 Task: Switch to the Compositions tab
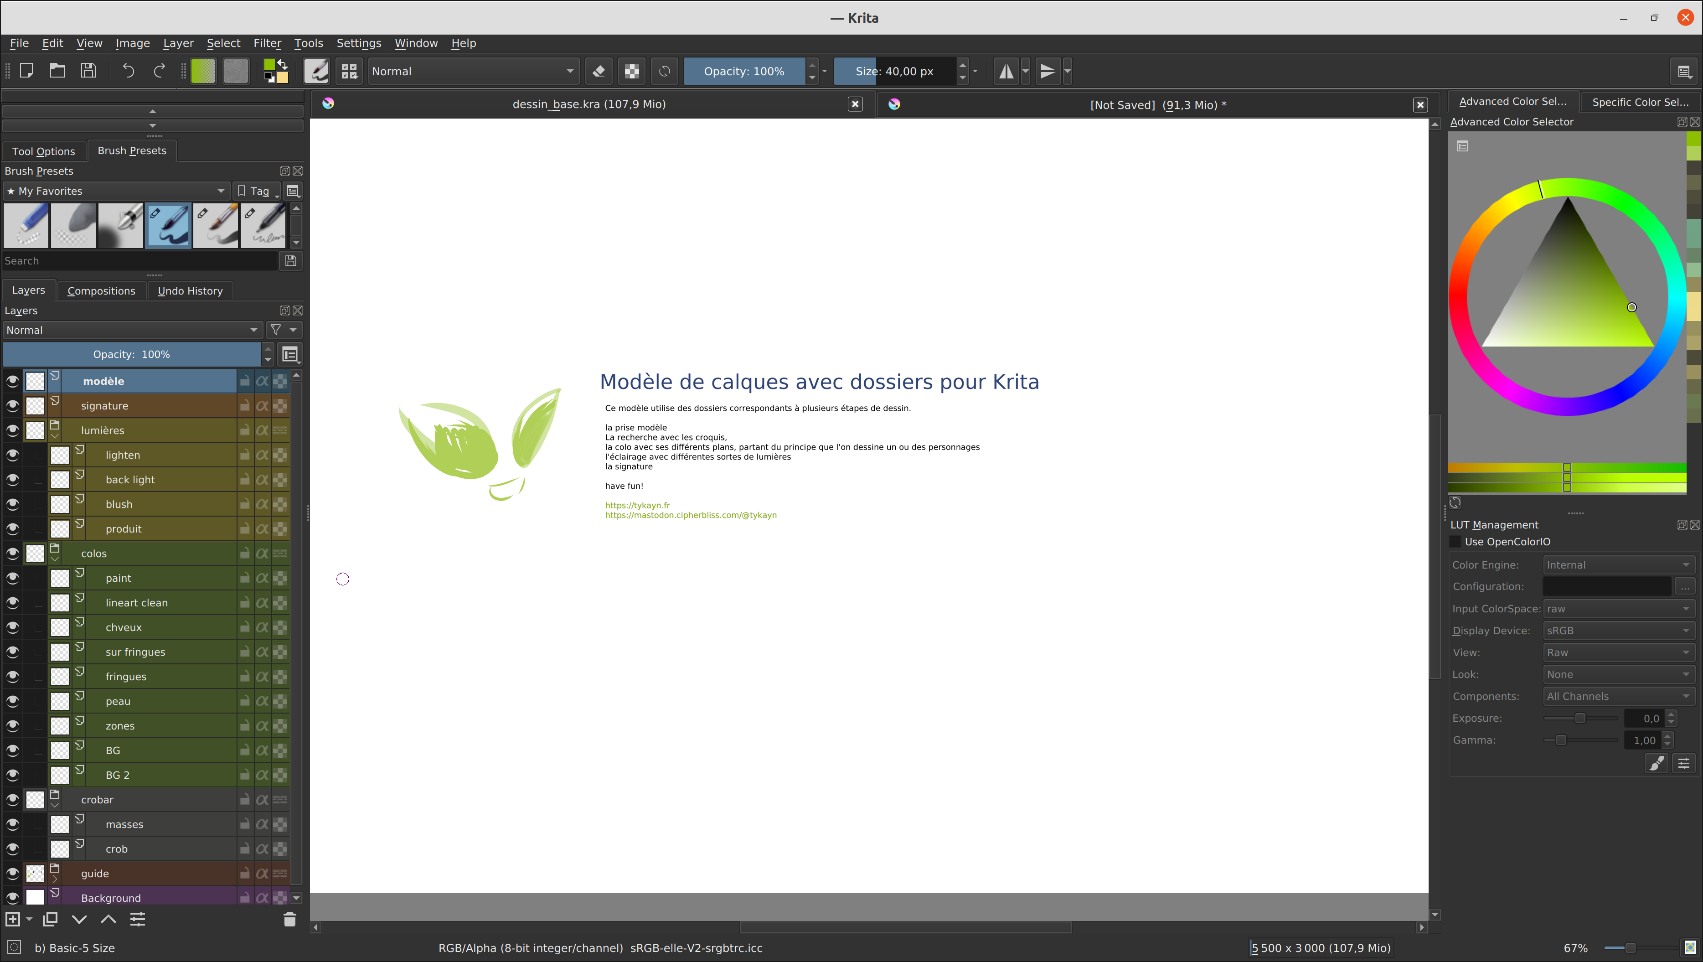[101, 291]
